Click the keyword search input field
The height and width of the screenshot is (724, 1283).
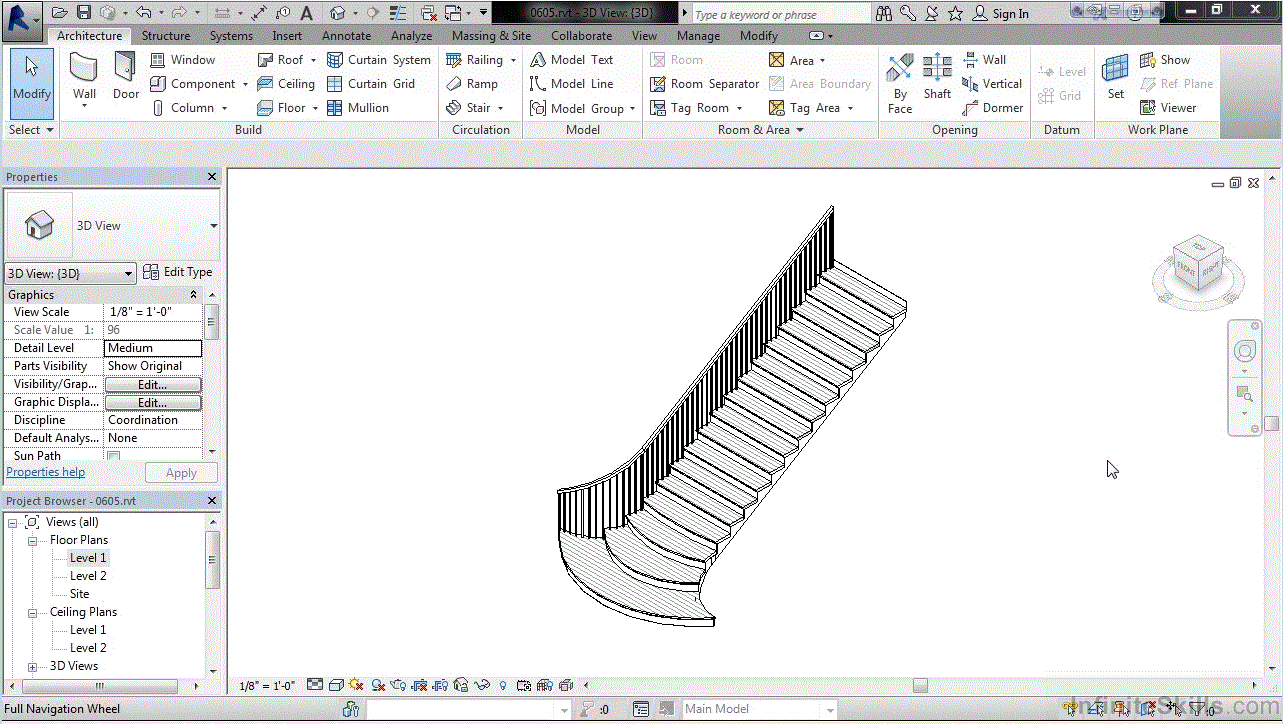coord(781,14)
